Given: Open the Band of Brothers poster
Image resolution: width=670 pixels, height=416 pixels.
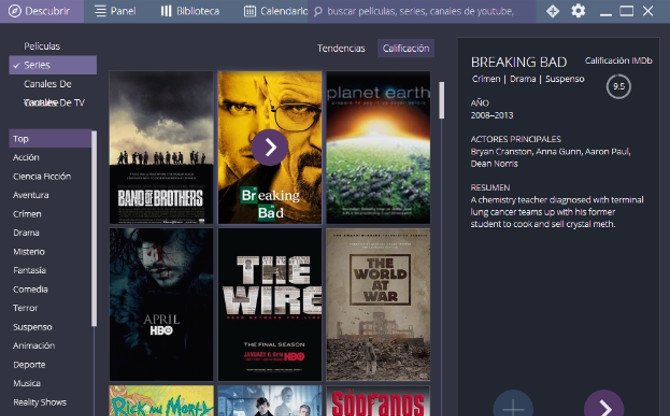Looking at the screenshot, I should [161, 147].
